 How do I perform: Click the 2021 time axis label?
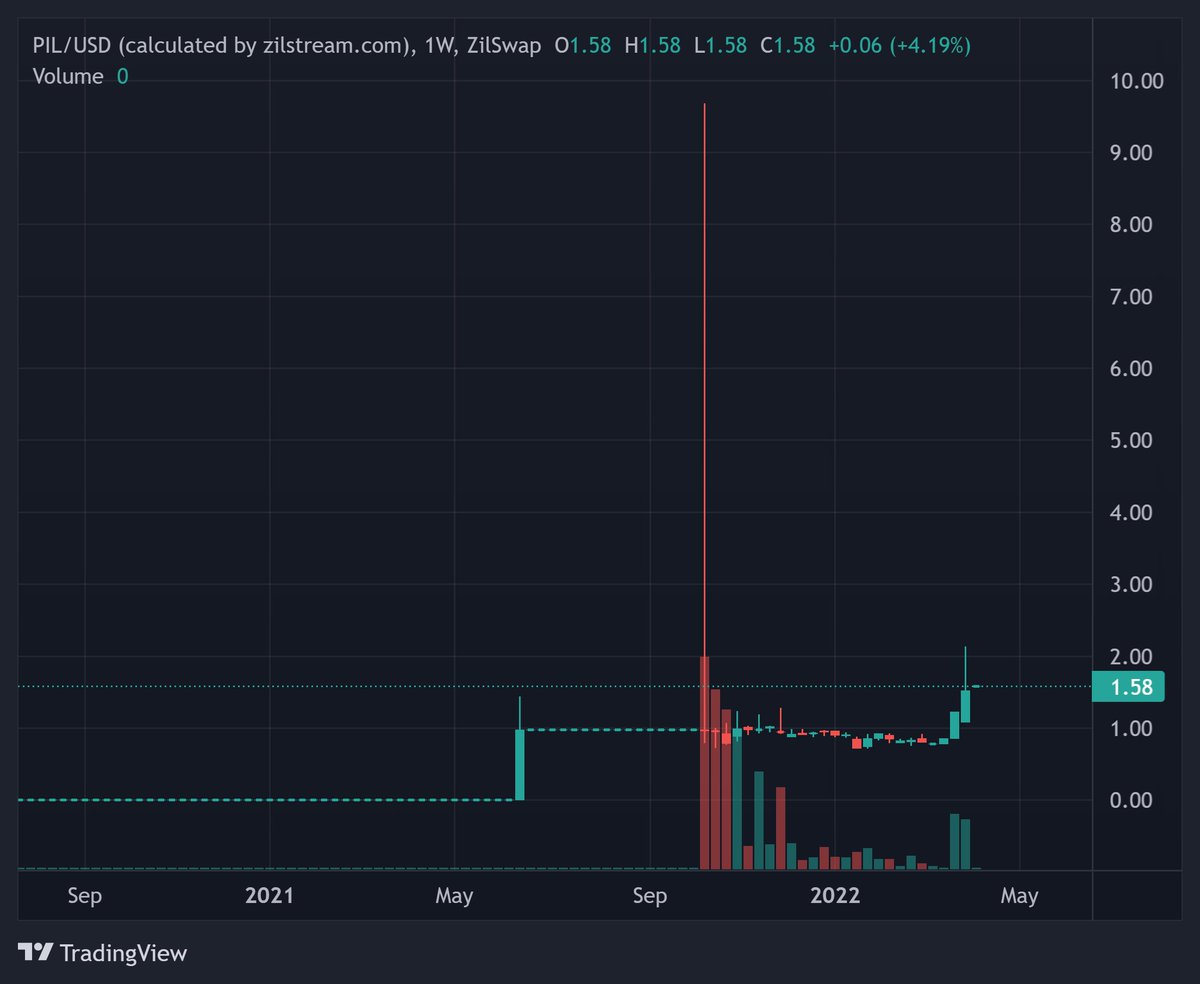point(269,896)
